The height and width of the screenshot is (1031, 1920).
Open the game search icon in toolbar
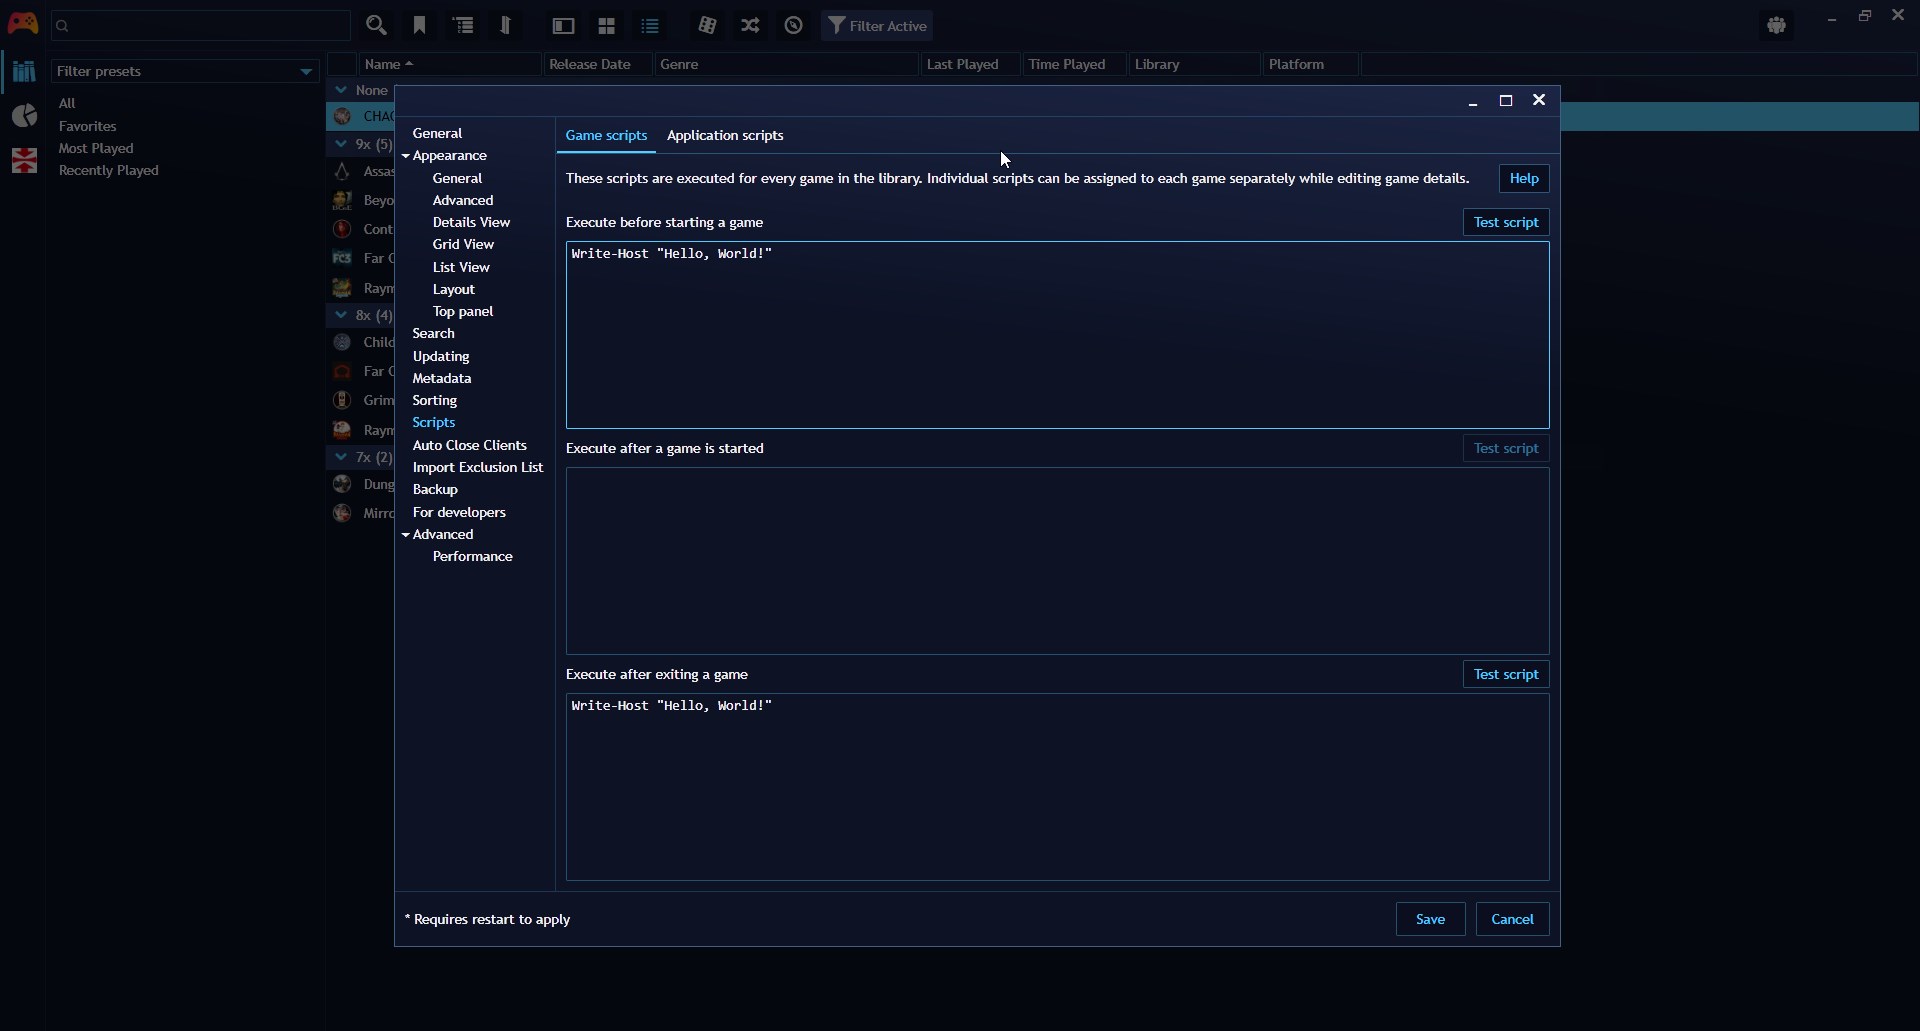[378, 25]
